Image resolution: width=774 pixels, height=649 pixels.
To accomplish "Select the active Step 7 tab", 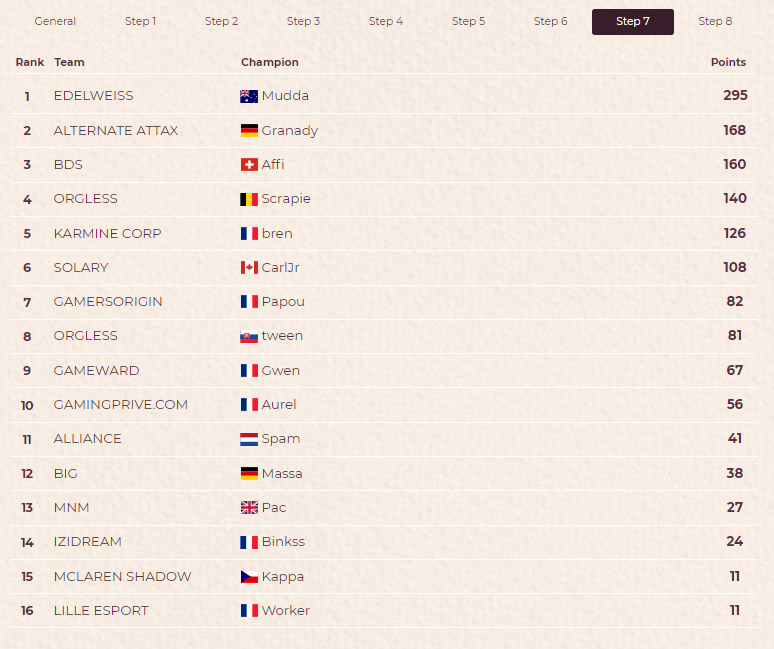I will (633, 22).
